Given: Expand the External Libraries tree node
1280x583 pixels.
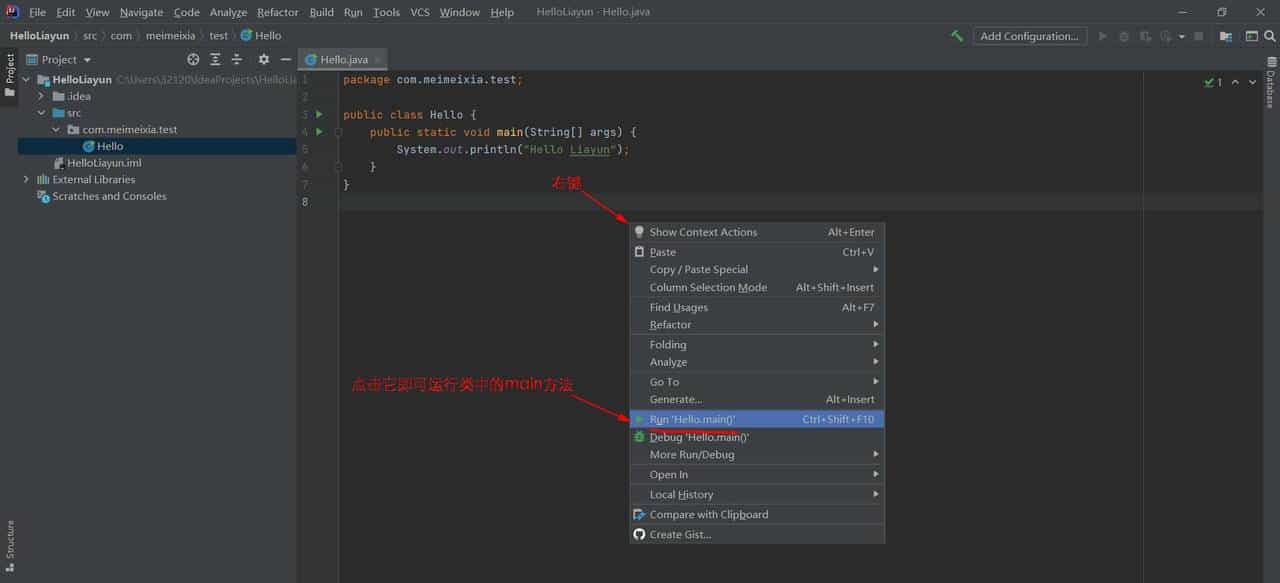Looking at the screenshot, I should tap(26, 179).
